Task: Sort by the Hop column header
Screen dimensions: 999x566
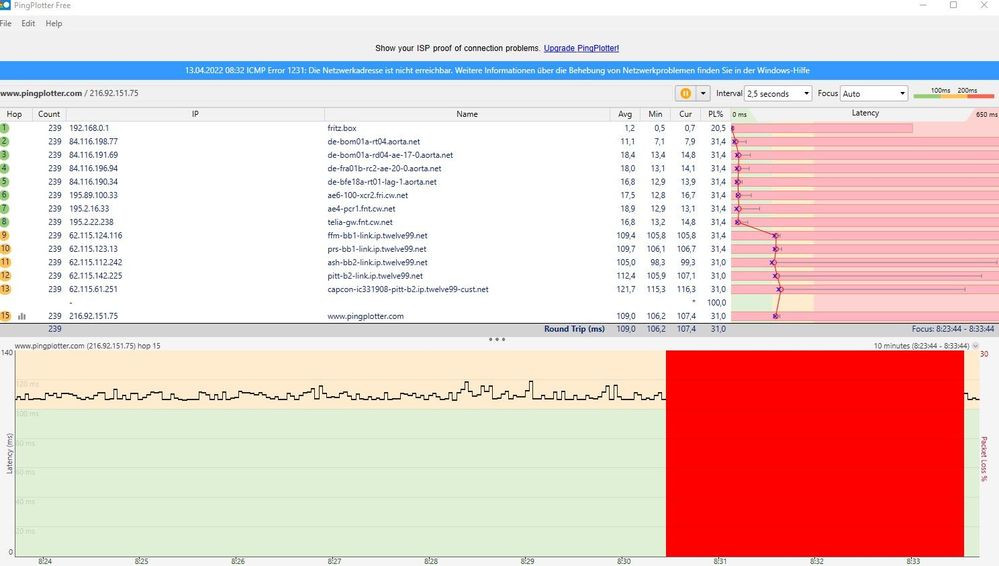Action: tap(14, 114)
